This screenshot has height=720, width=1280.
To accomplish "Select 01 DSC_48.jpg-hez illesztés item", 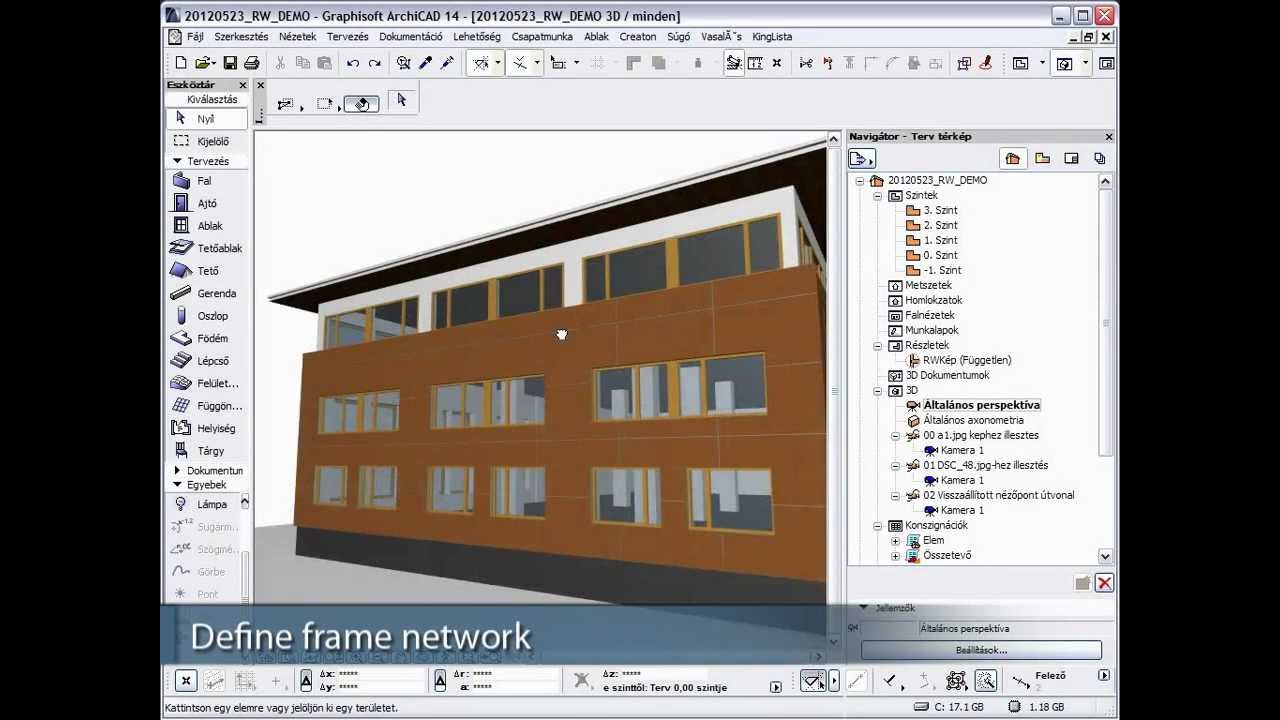I will click(x=985, y=466).
